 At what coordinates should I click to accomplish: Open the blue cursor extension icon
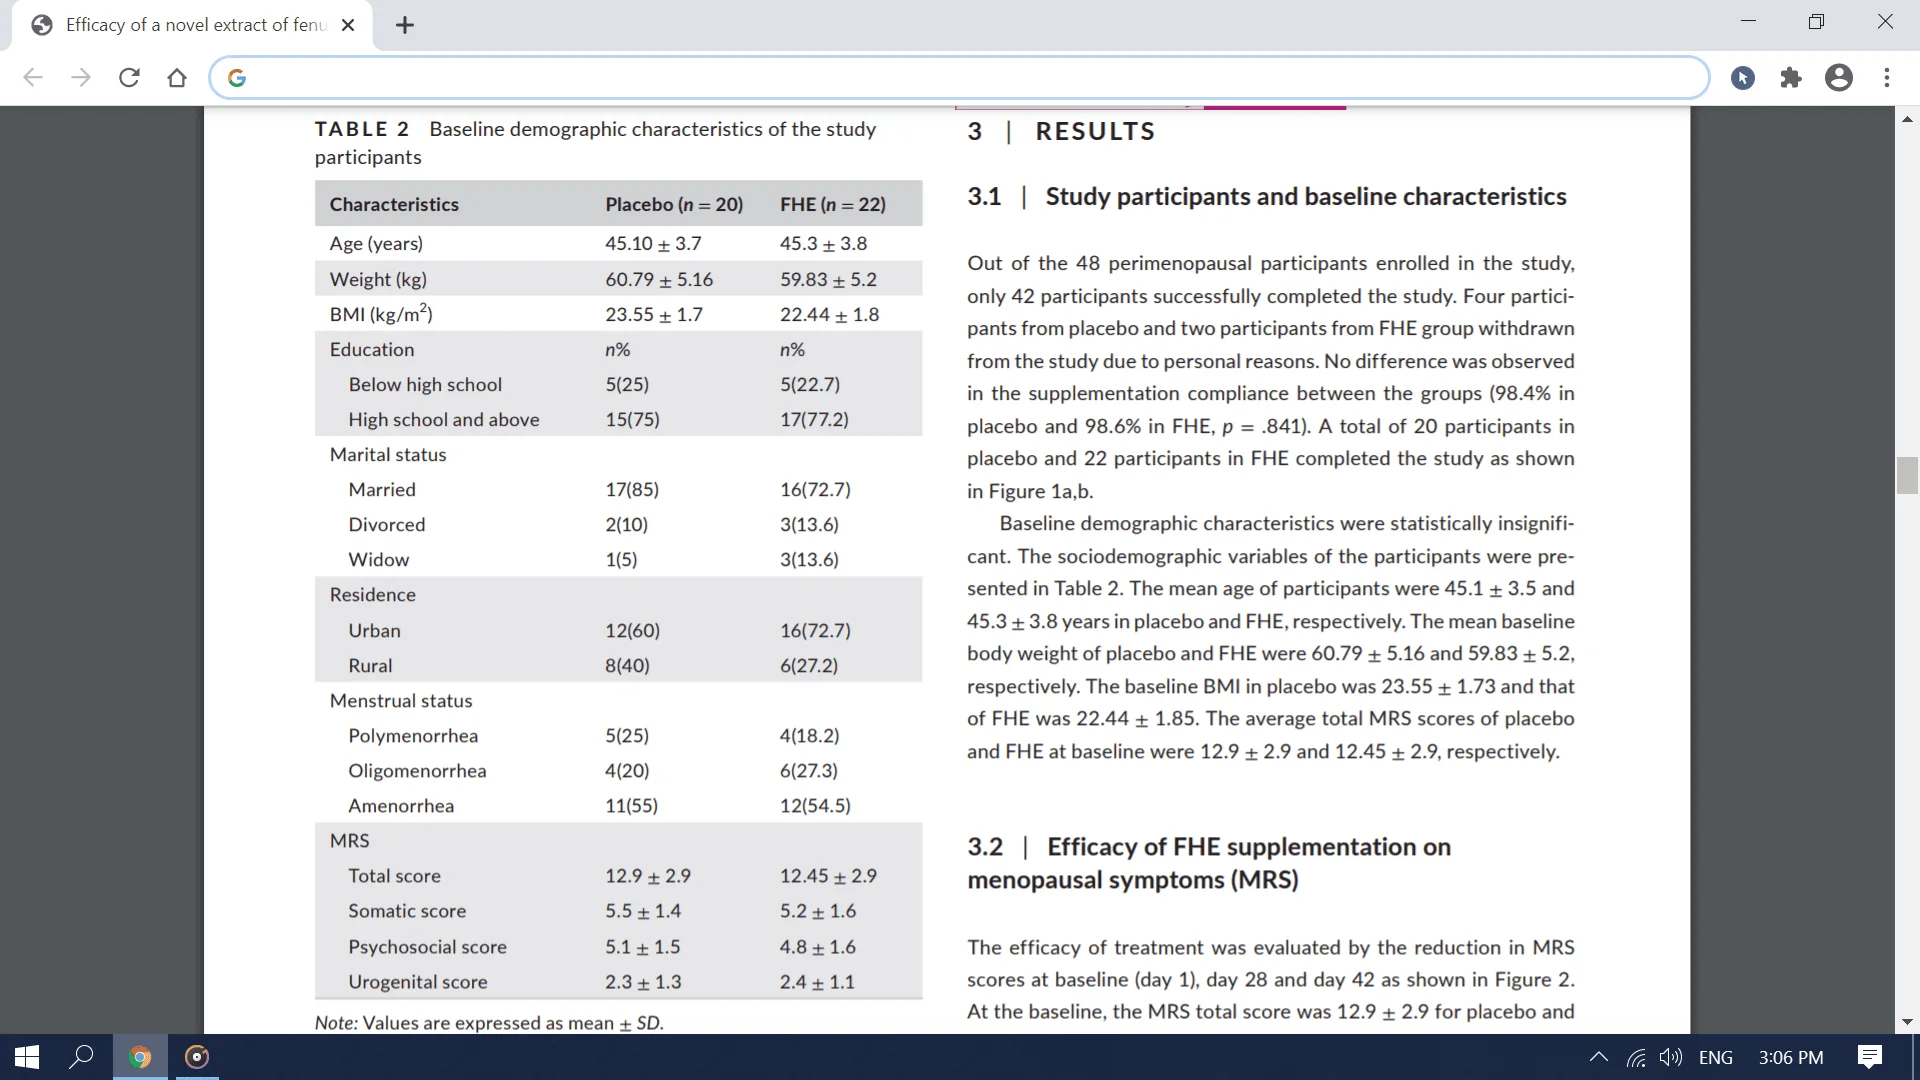[x=1743, y=78]
